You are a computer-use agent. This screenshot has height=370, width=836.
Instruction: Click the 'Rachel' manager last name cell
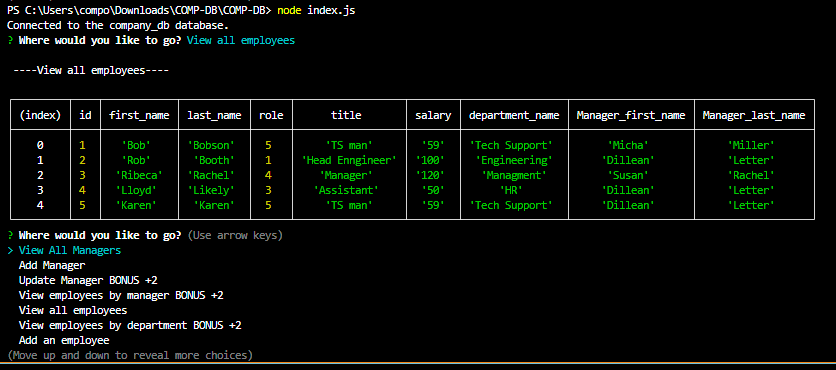pos(751,175)
